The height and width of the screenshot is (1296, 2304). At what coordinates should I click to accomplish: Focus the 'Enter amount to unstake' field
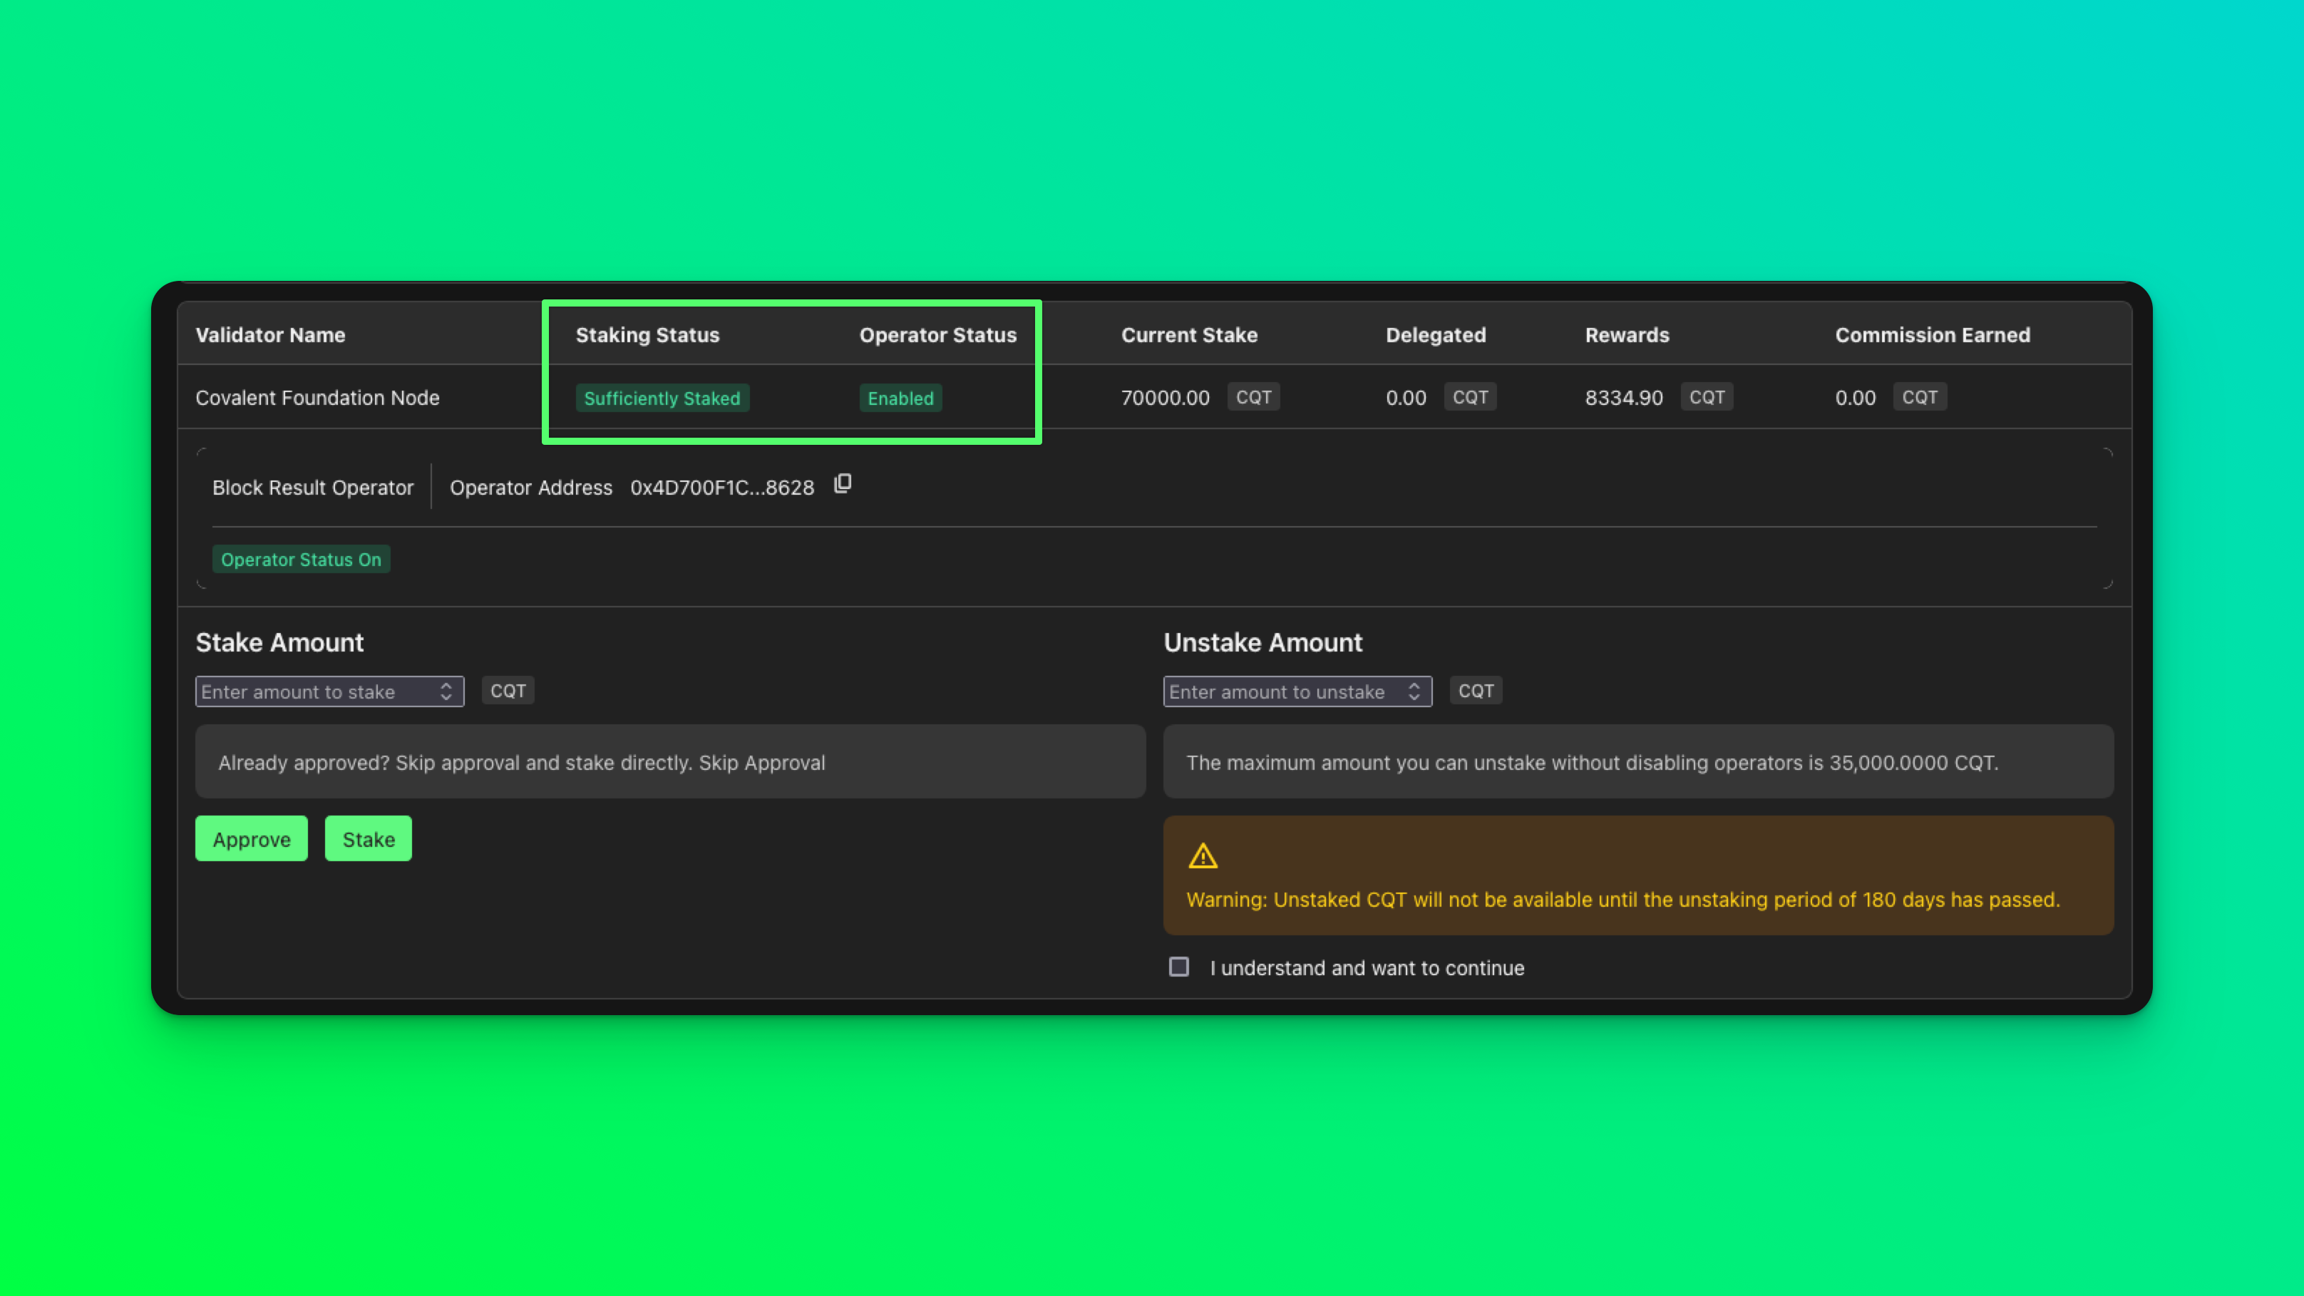point(1283,691)
